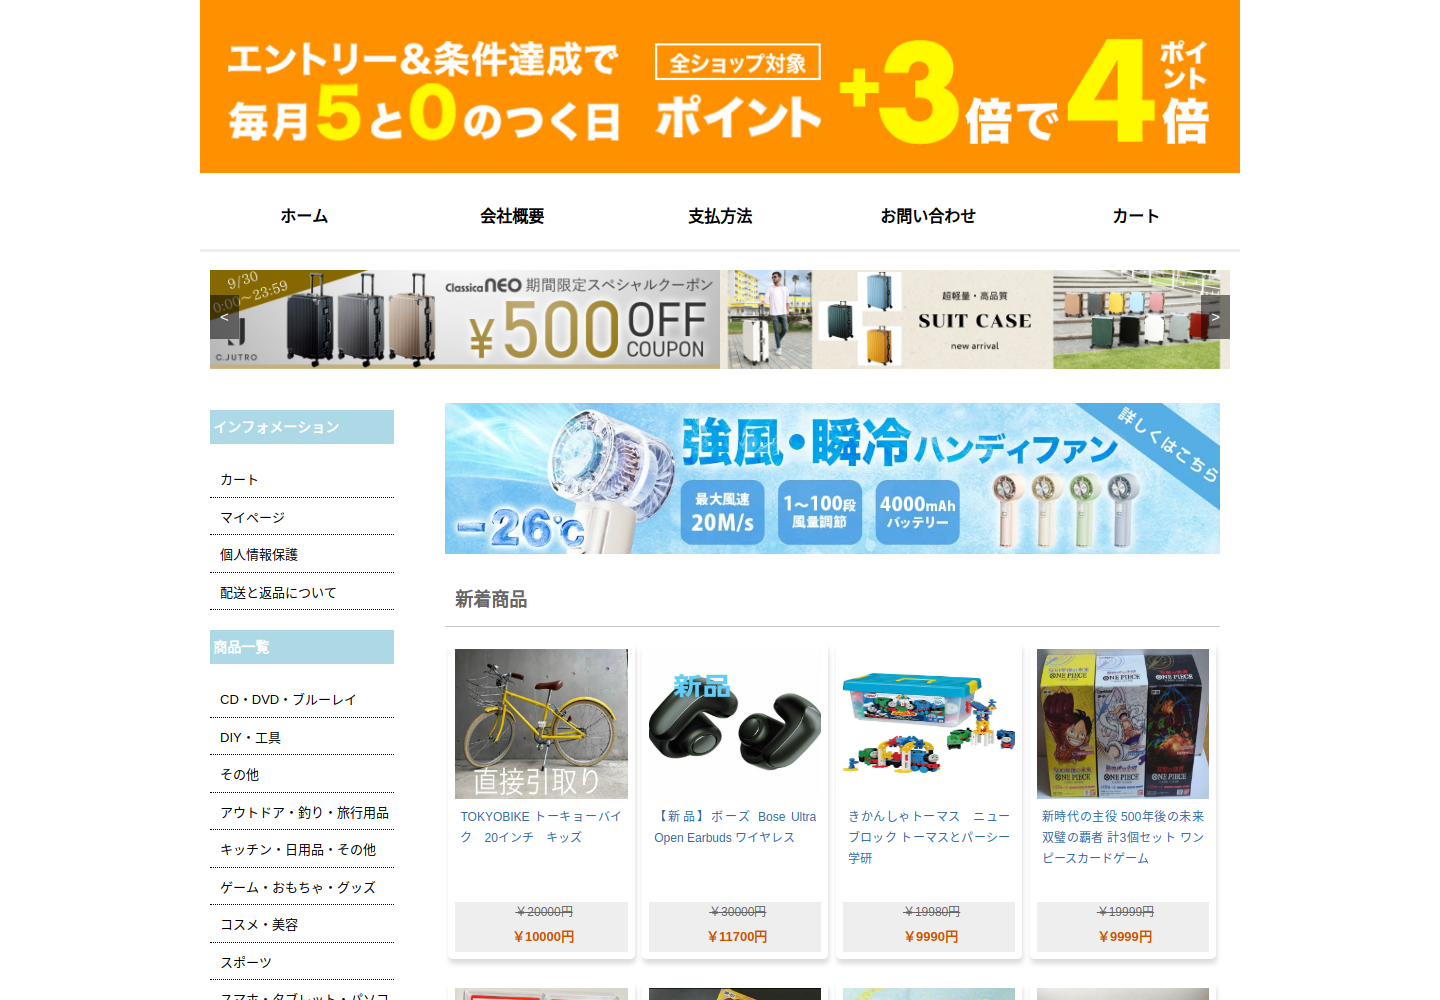Select the DIY・工具 category
1440x1000 pixels.
coord(250,738)
